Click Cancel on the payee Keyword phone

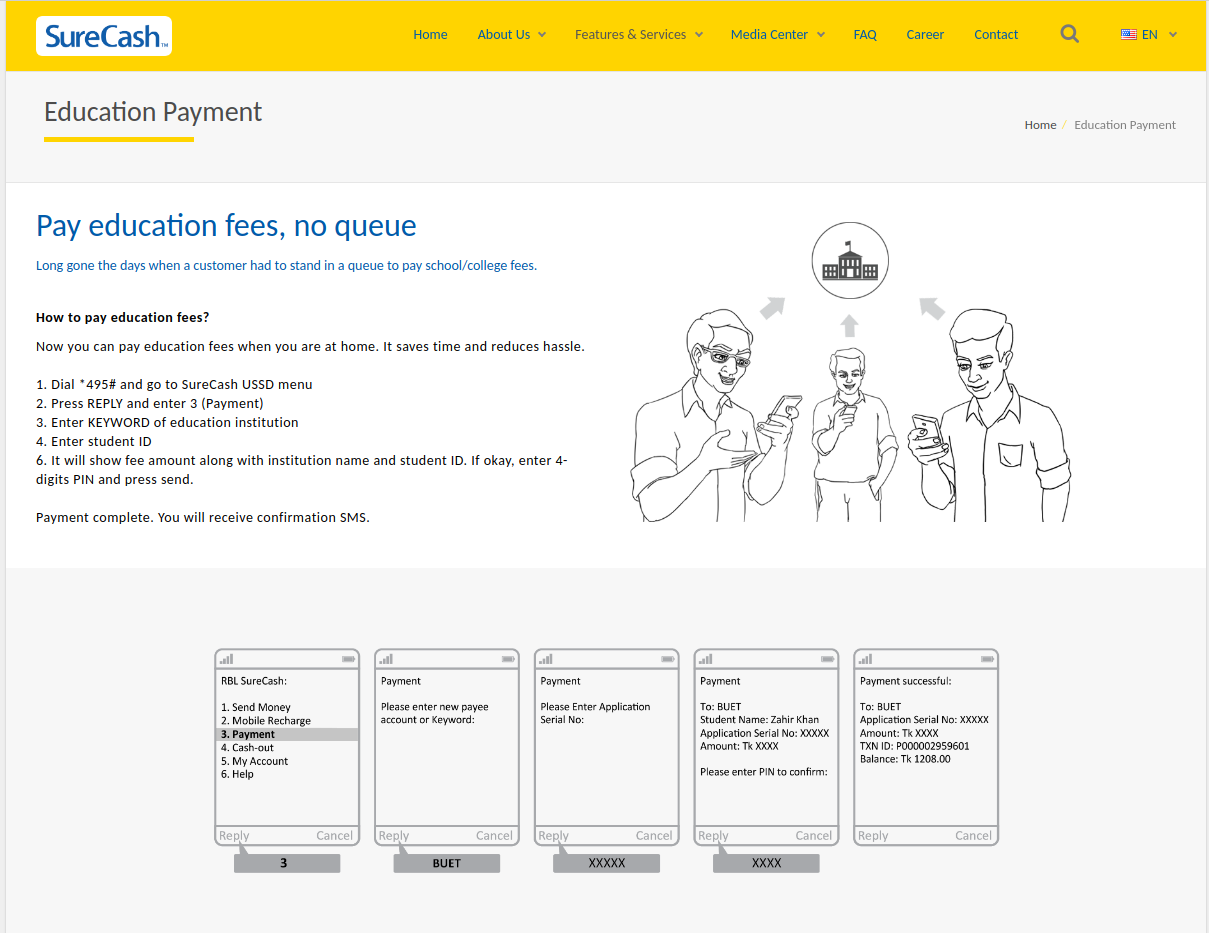pyautogui.click(x=495, y=836)
